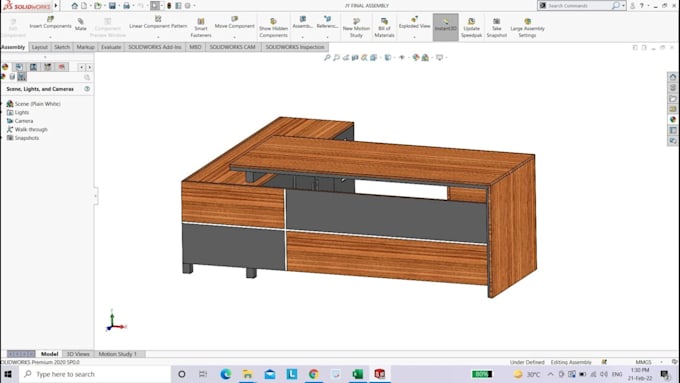Select the Mate tool

[81, 24]
